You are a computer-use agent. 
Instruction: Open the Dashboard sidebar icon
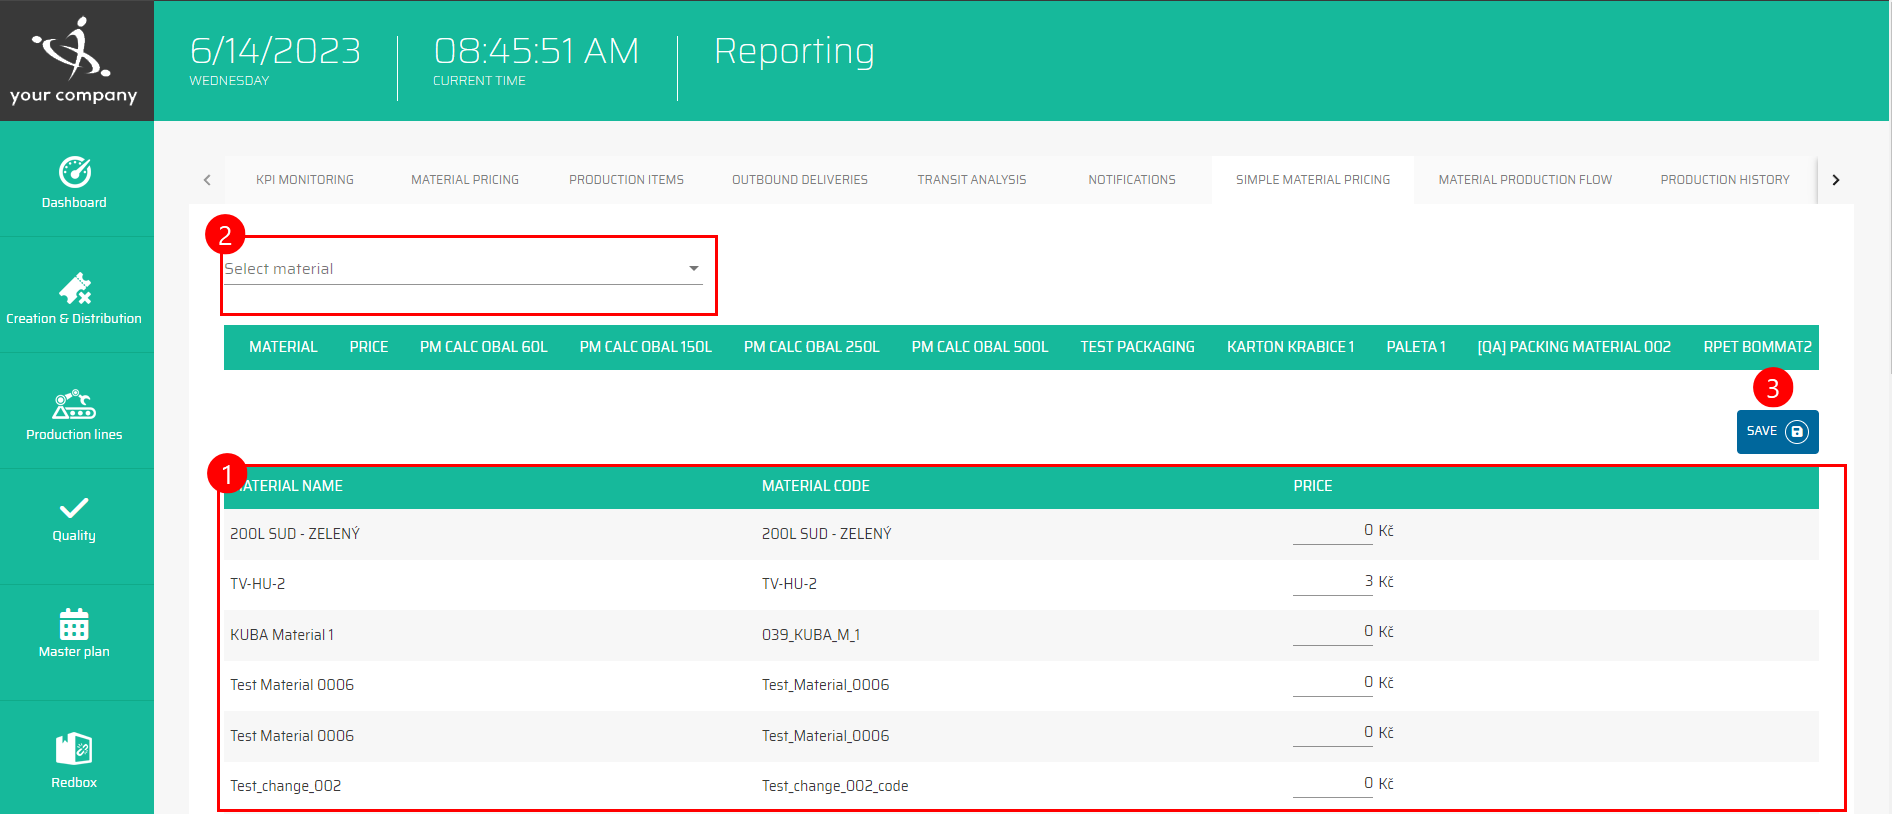click(x=75, y=173)
